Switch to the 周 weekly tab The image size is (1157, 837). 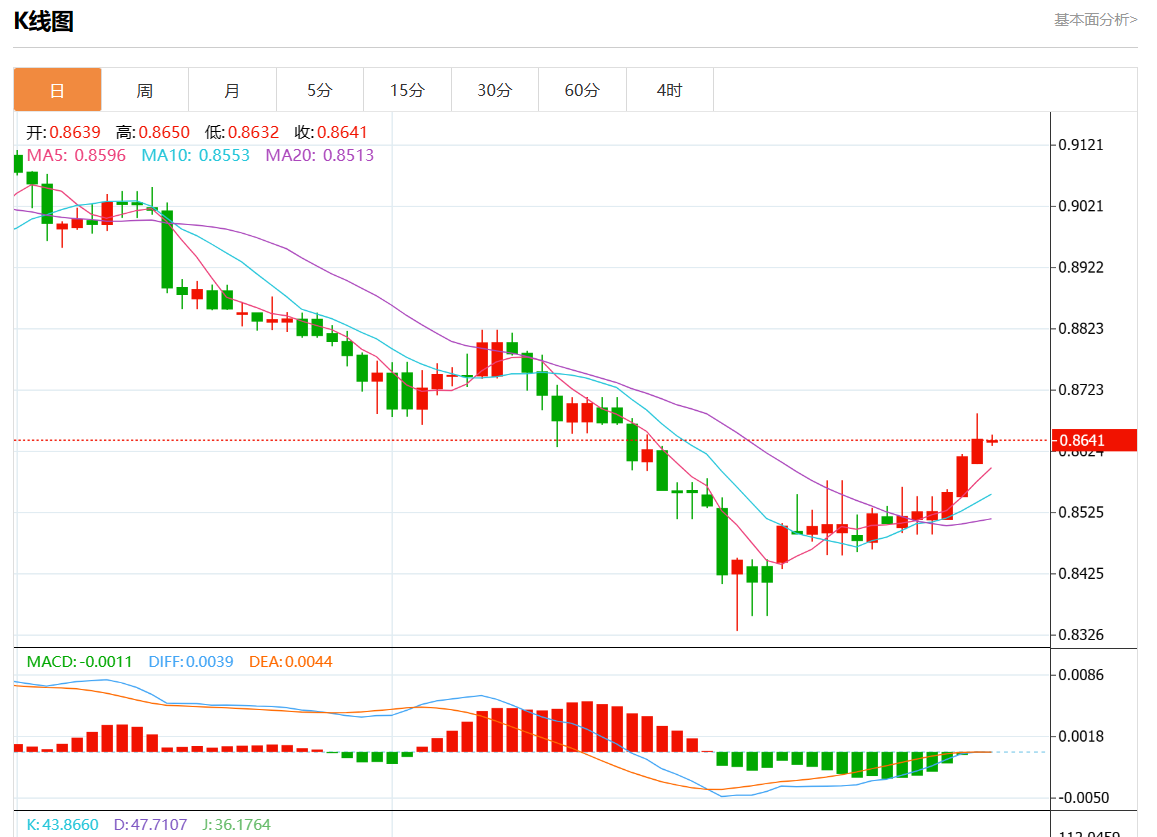pyautogui.click(x=145, y=90)
